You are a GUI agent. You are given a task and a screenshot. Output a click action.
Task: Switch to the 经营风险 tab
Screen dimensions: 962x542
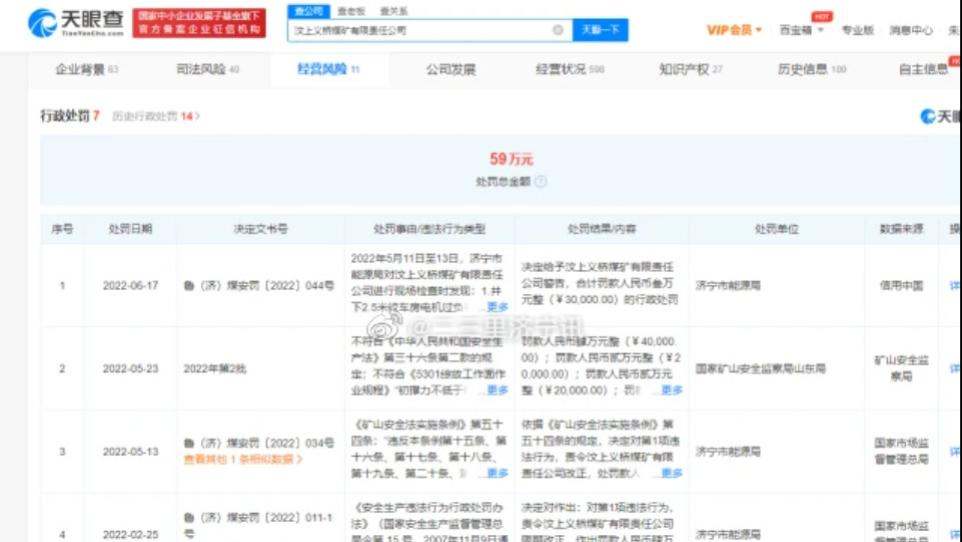coord(328,69)
